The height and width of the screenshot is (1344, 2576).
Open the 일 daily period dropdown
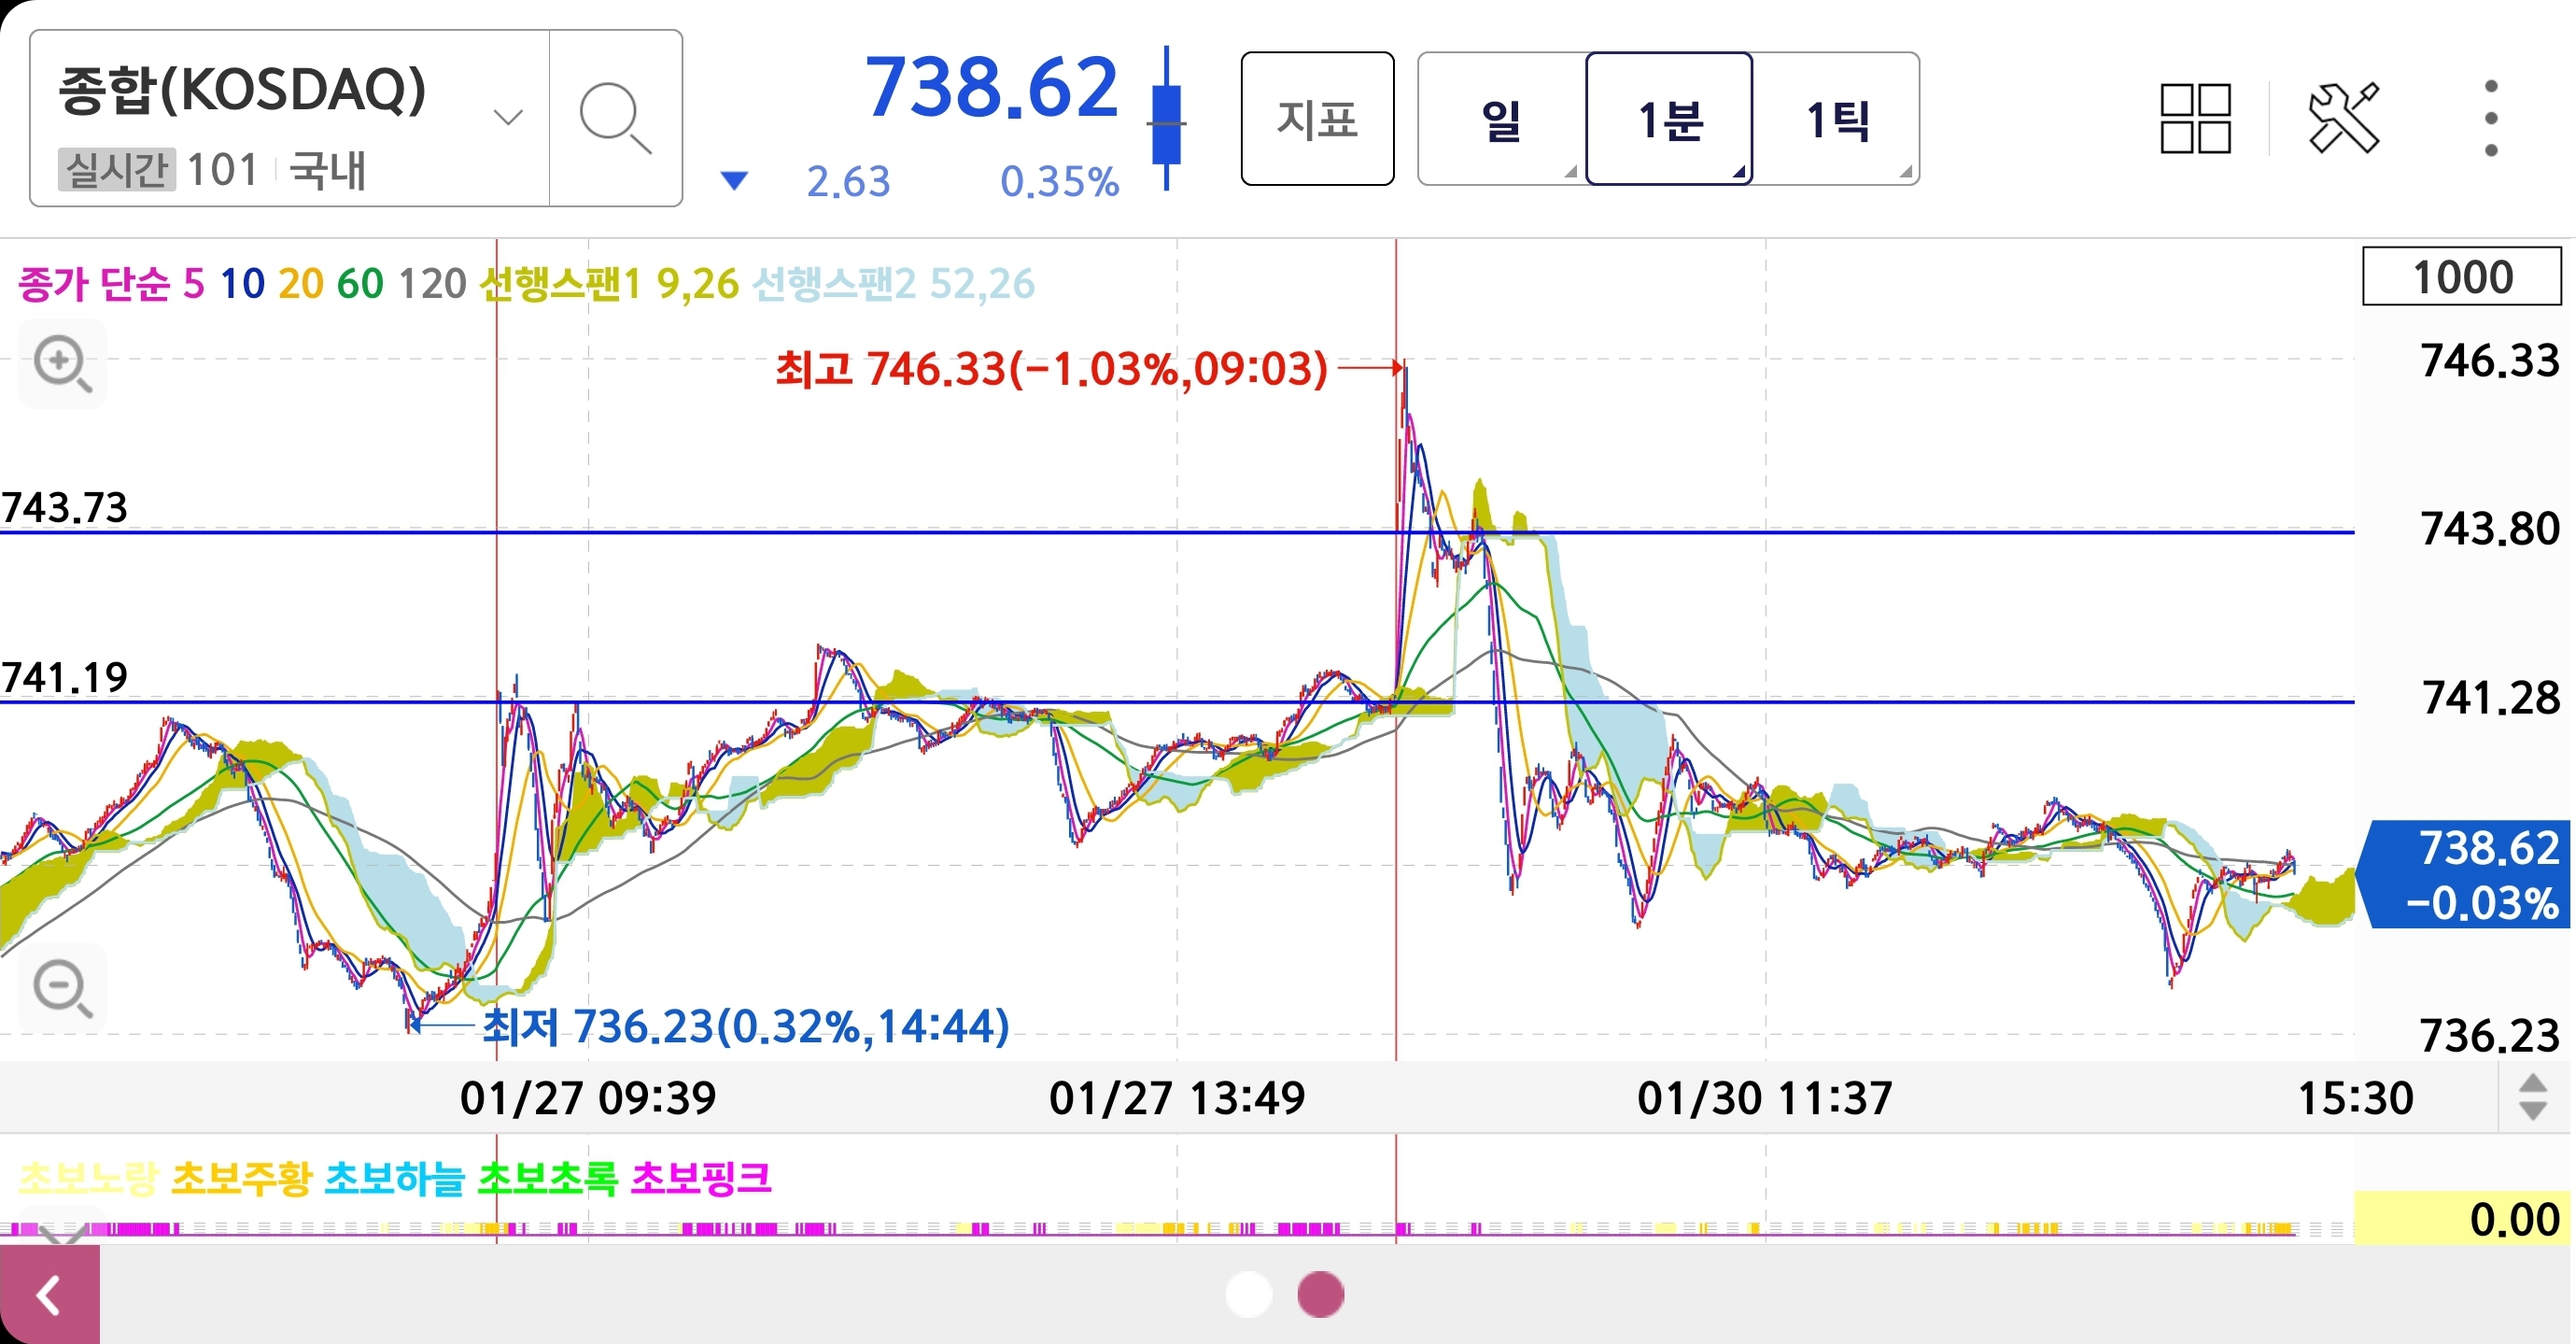point(1501,119)
